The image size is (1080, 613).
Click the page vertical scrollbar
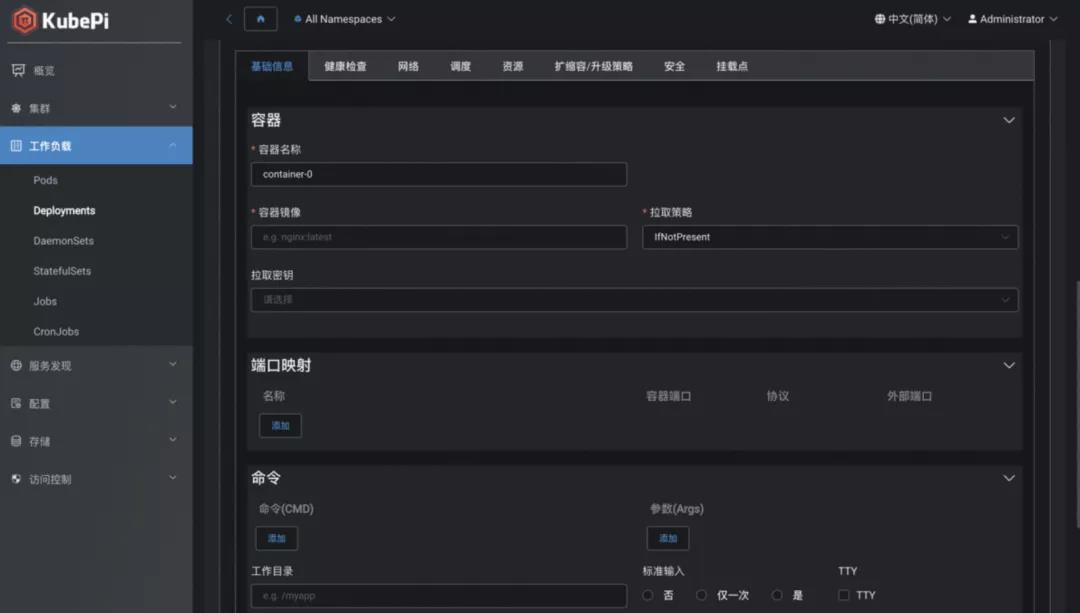[x=1077, y=404]
